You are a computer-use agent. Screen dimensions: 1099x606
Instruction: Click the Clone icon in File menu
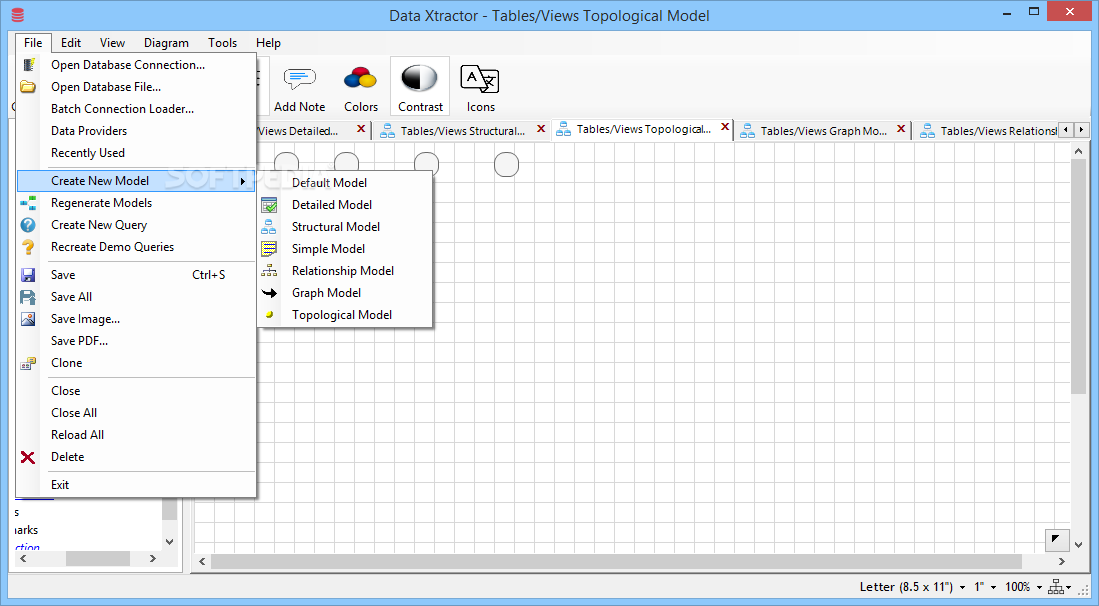pyautogui.click(x=28, y=363)
